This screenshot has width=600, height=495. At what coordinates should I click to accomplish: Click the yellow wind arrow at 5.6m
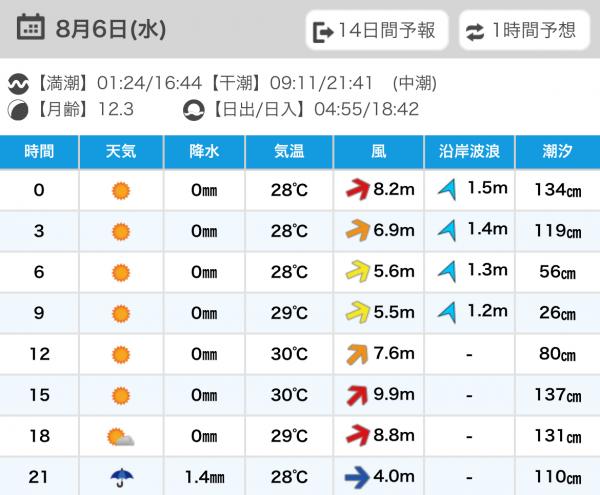[x=358, y=271]
